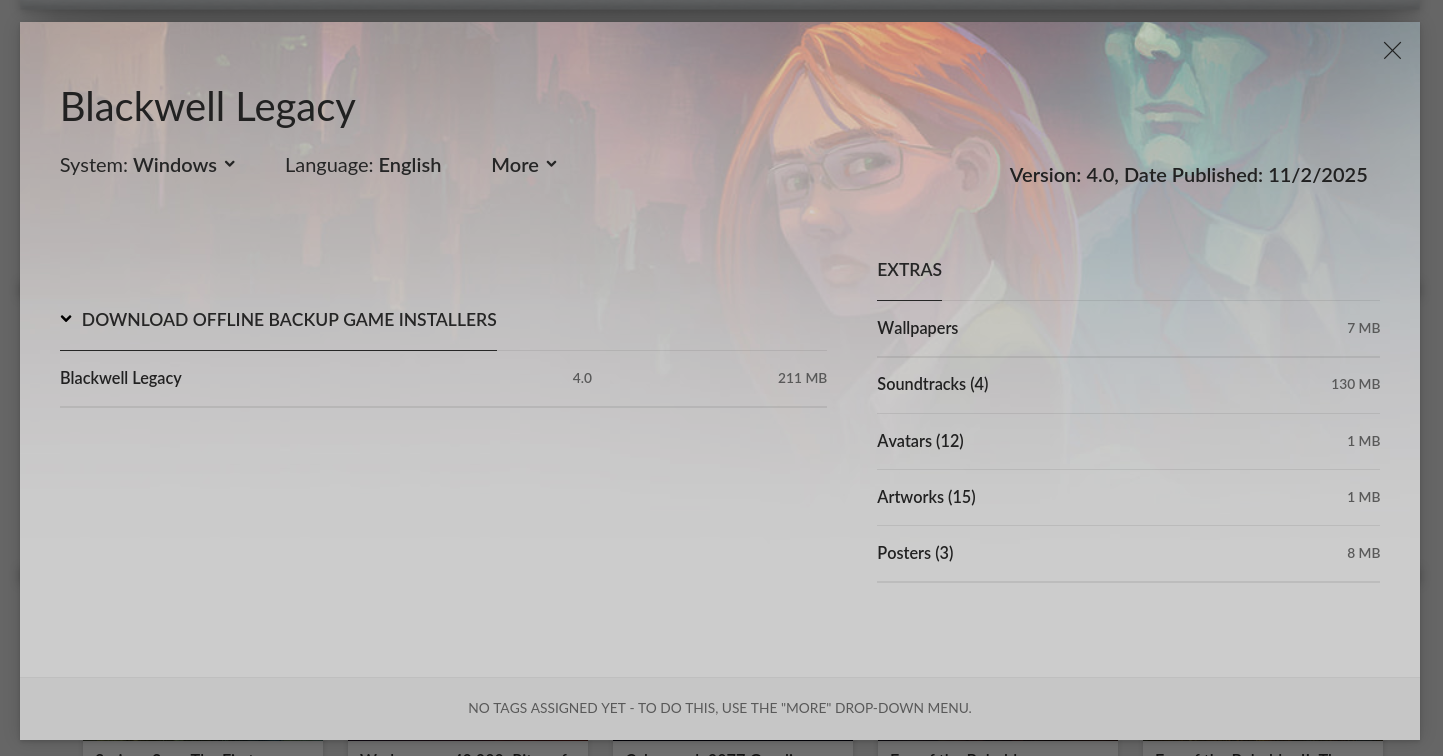
Task: Open the System Windows dropdown
Action: click(x=148, y=165)
